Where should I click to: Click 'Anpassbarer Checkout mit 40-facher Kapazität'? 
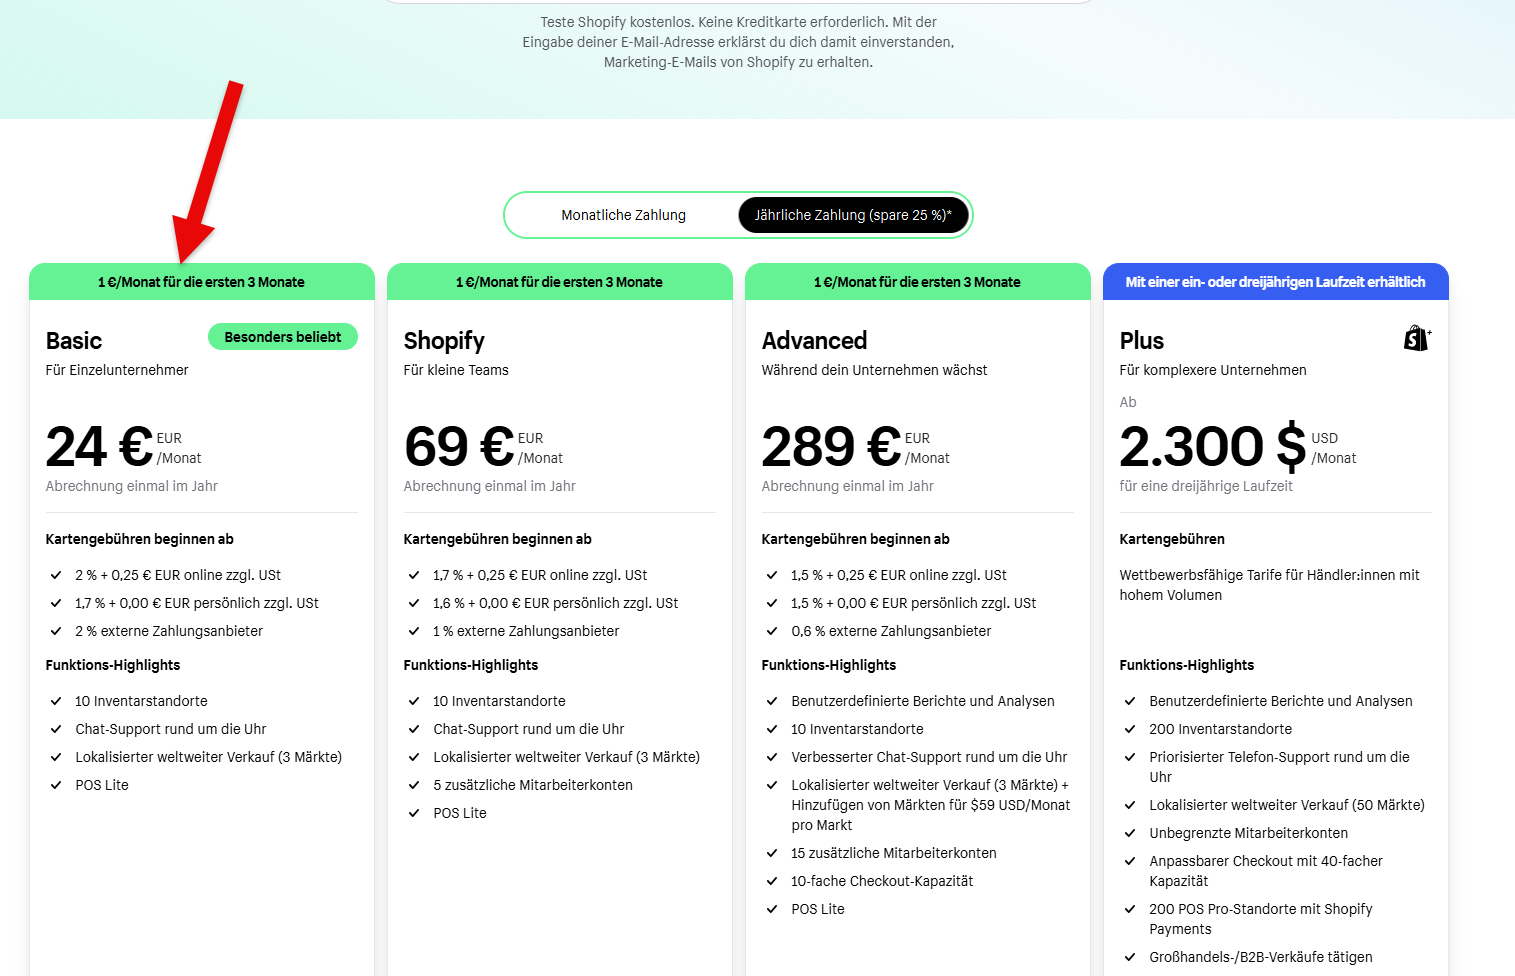pyautogui.click(x=1266, y=871)
